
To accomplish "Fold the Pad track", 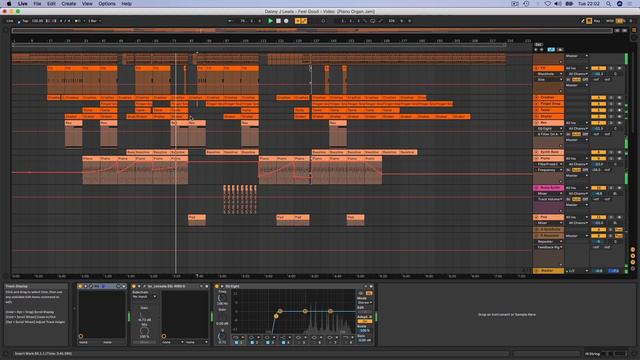I will click(536, 217).
